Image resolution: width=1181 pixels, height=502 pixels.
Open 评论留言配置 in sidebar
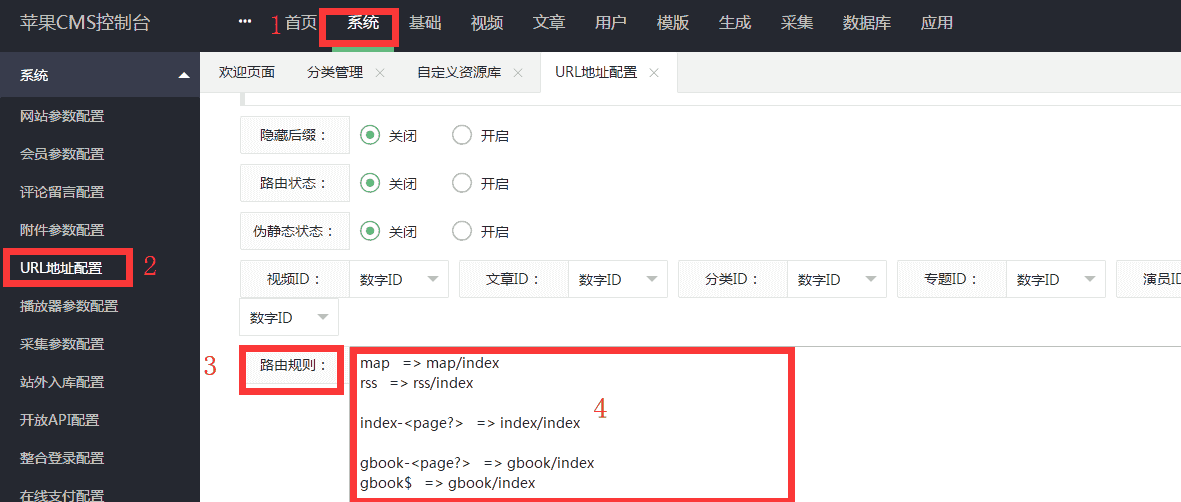[62, 192]
